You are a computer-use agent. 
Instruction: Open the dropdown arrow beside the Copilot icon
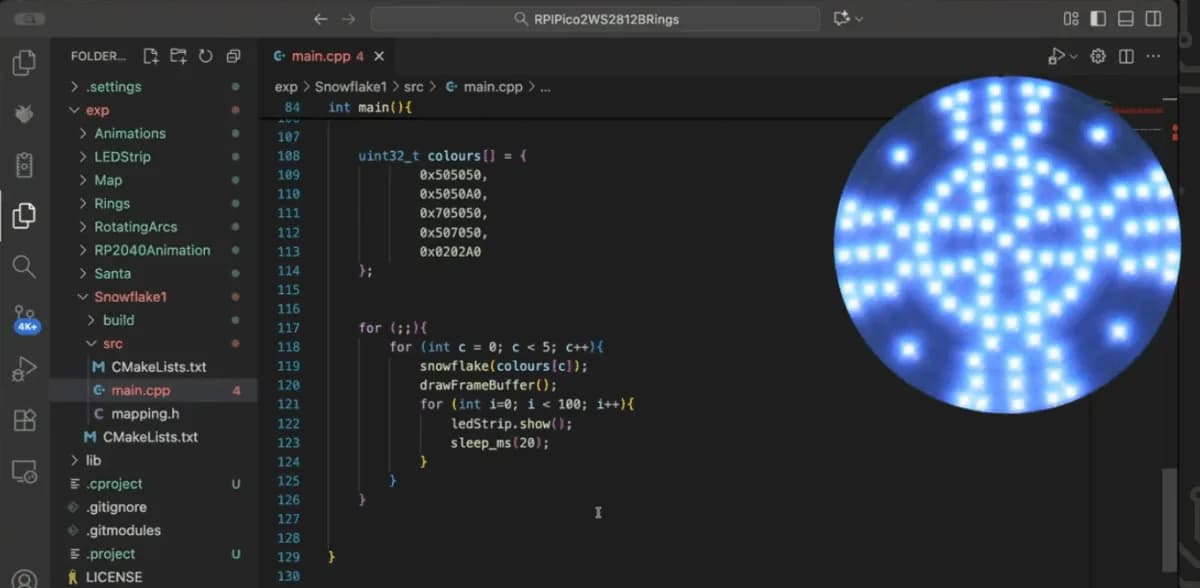coord(859,19)
